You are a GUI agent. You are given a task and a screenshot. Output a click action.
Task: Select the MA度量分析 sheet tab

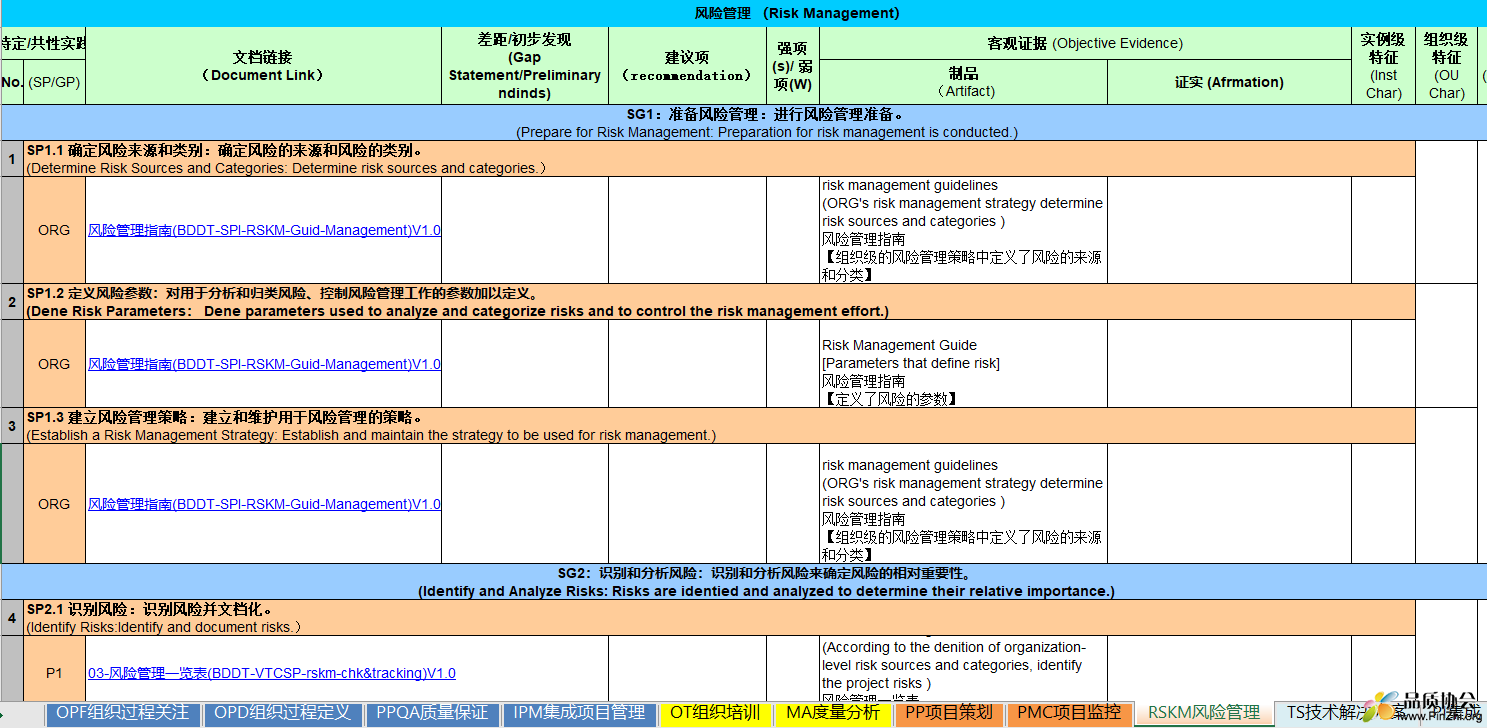point(832,713)
